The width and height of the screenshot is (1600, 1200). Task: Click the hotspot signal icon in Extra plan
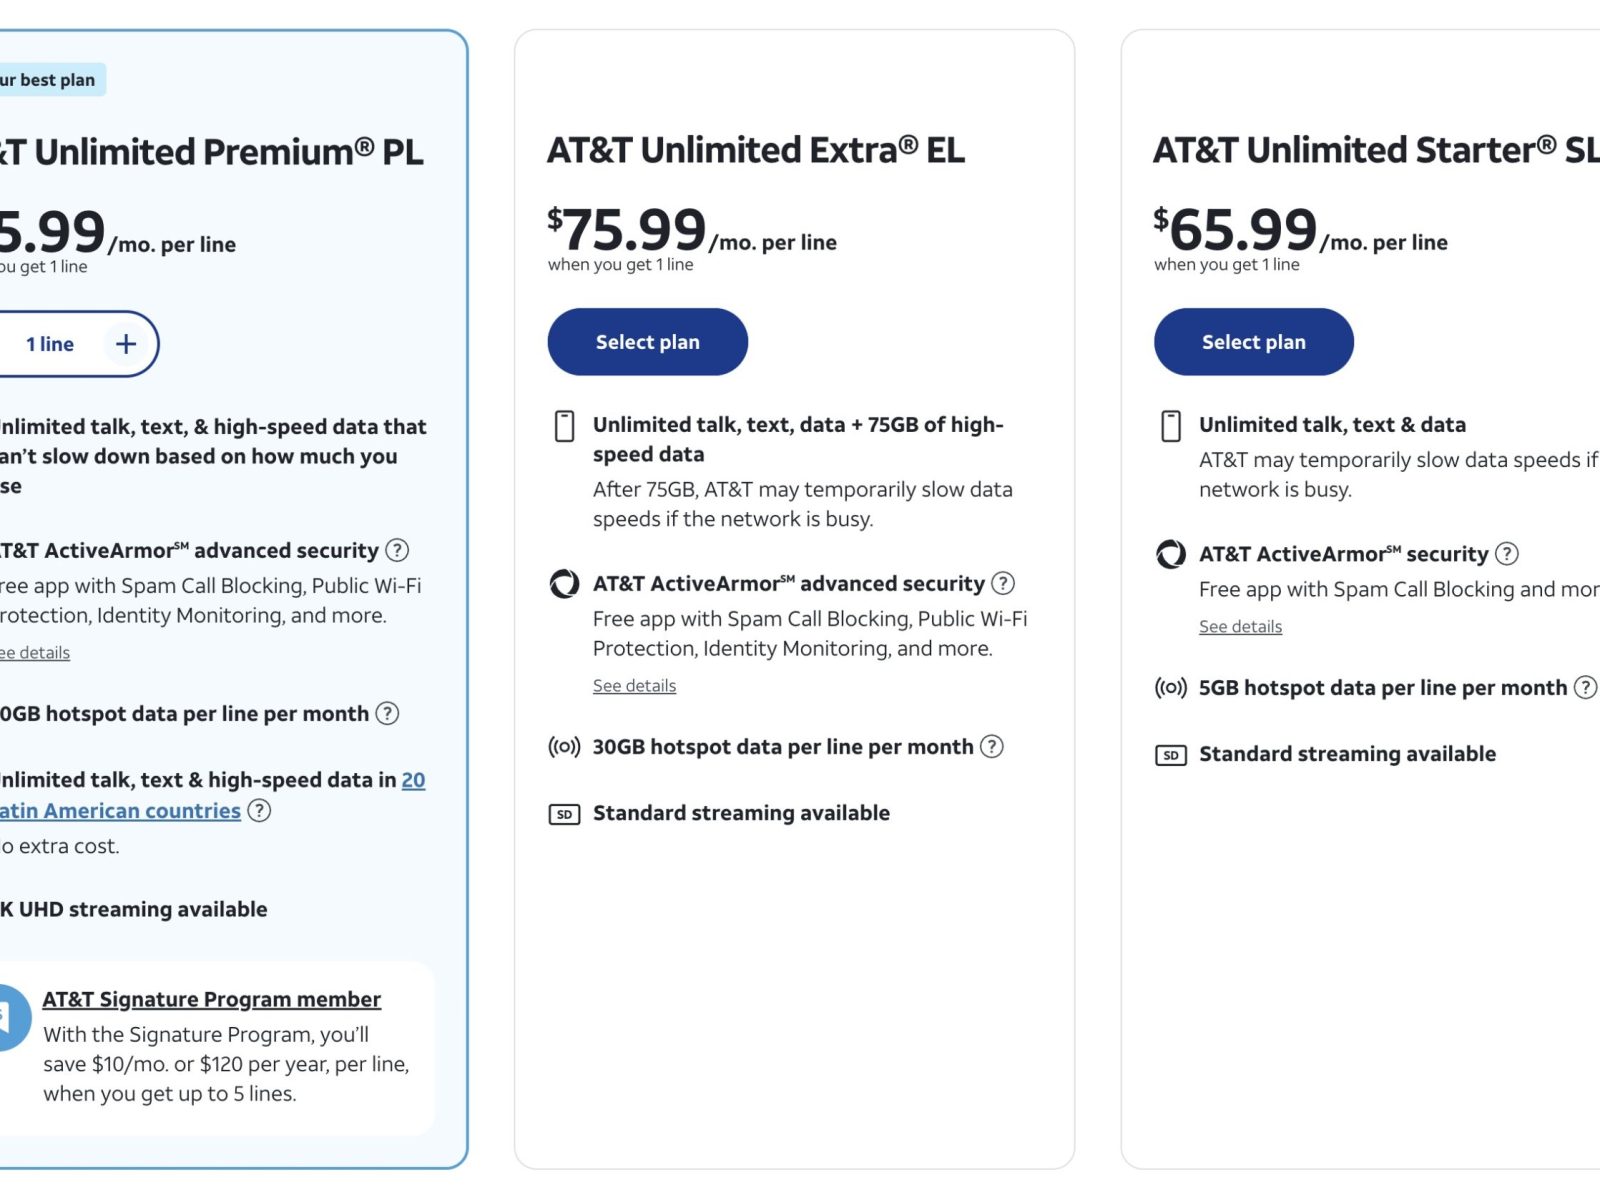[565, 747]
